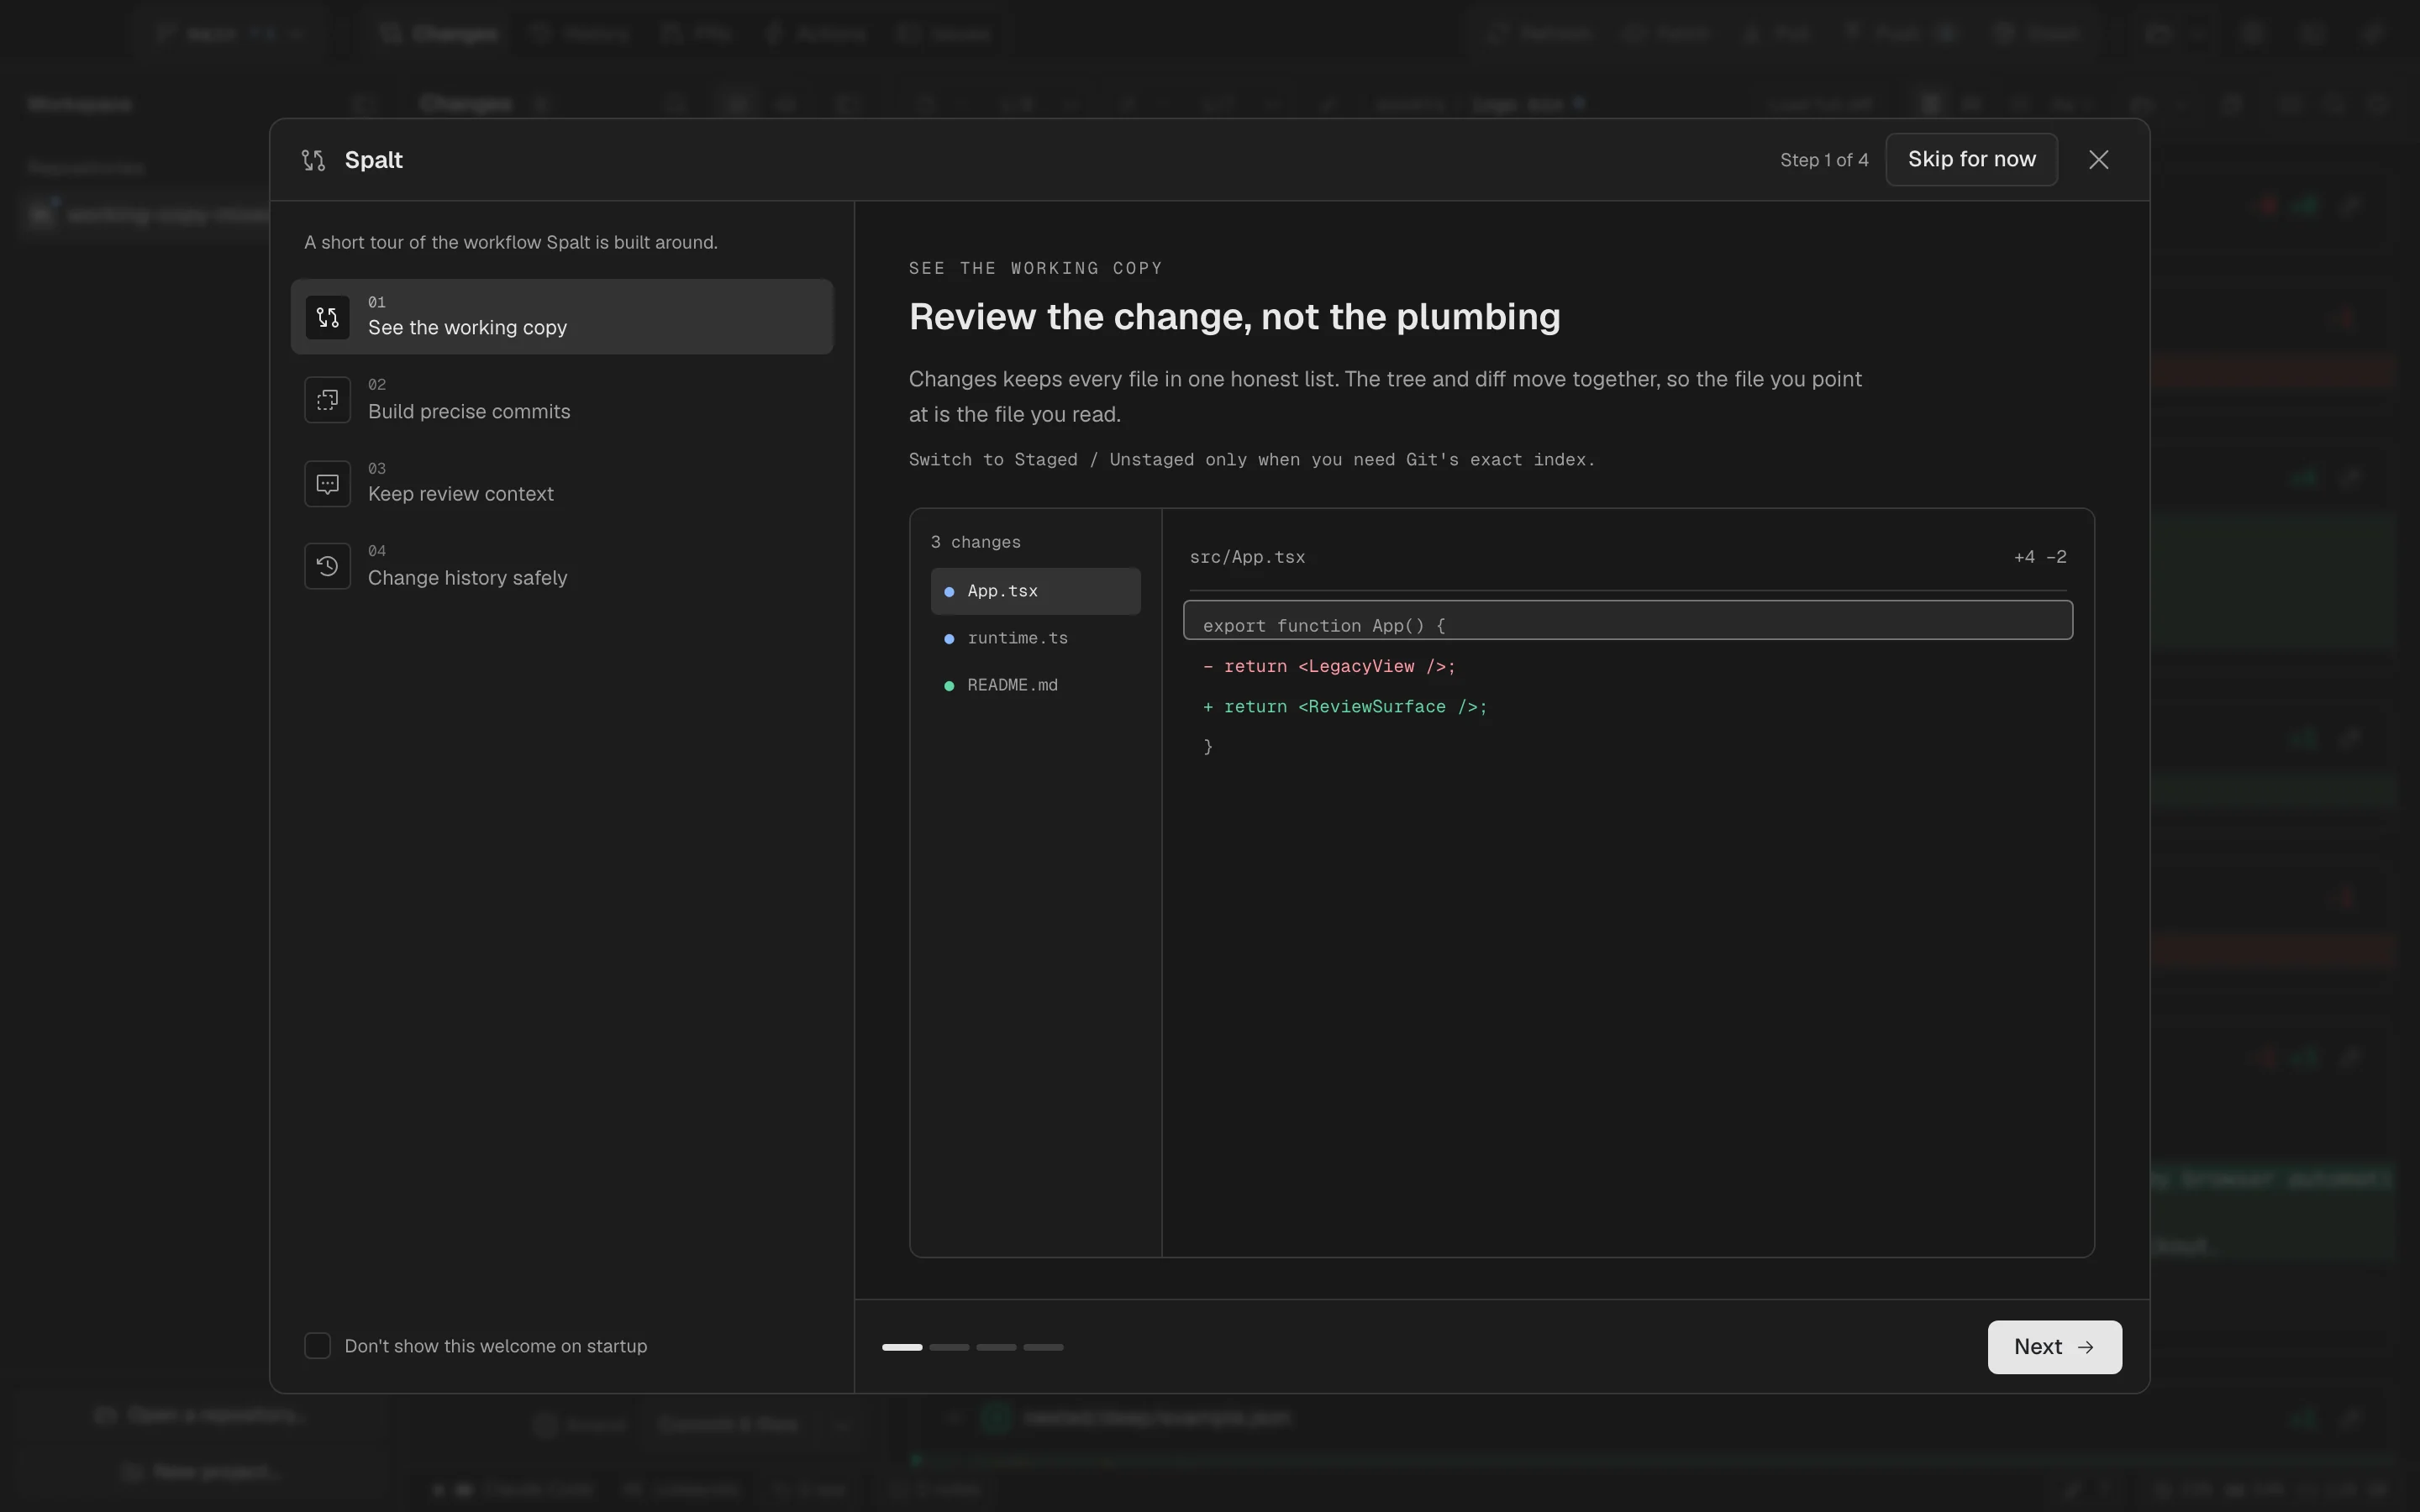The image size is (2420, 1512).
Task: Click the Switch to Staged / Unstaged hint text
Action: point(1252,460)
